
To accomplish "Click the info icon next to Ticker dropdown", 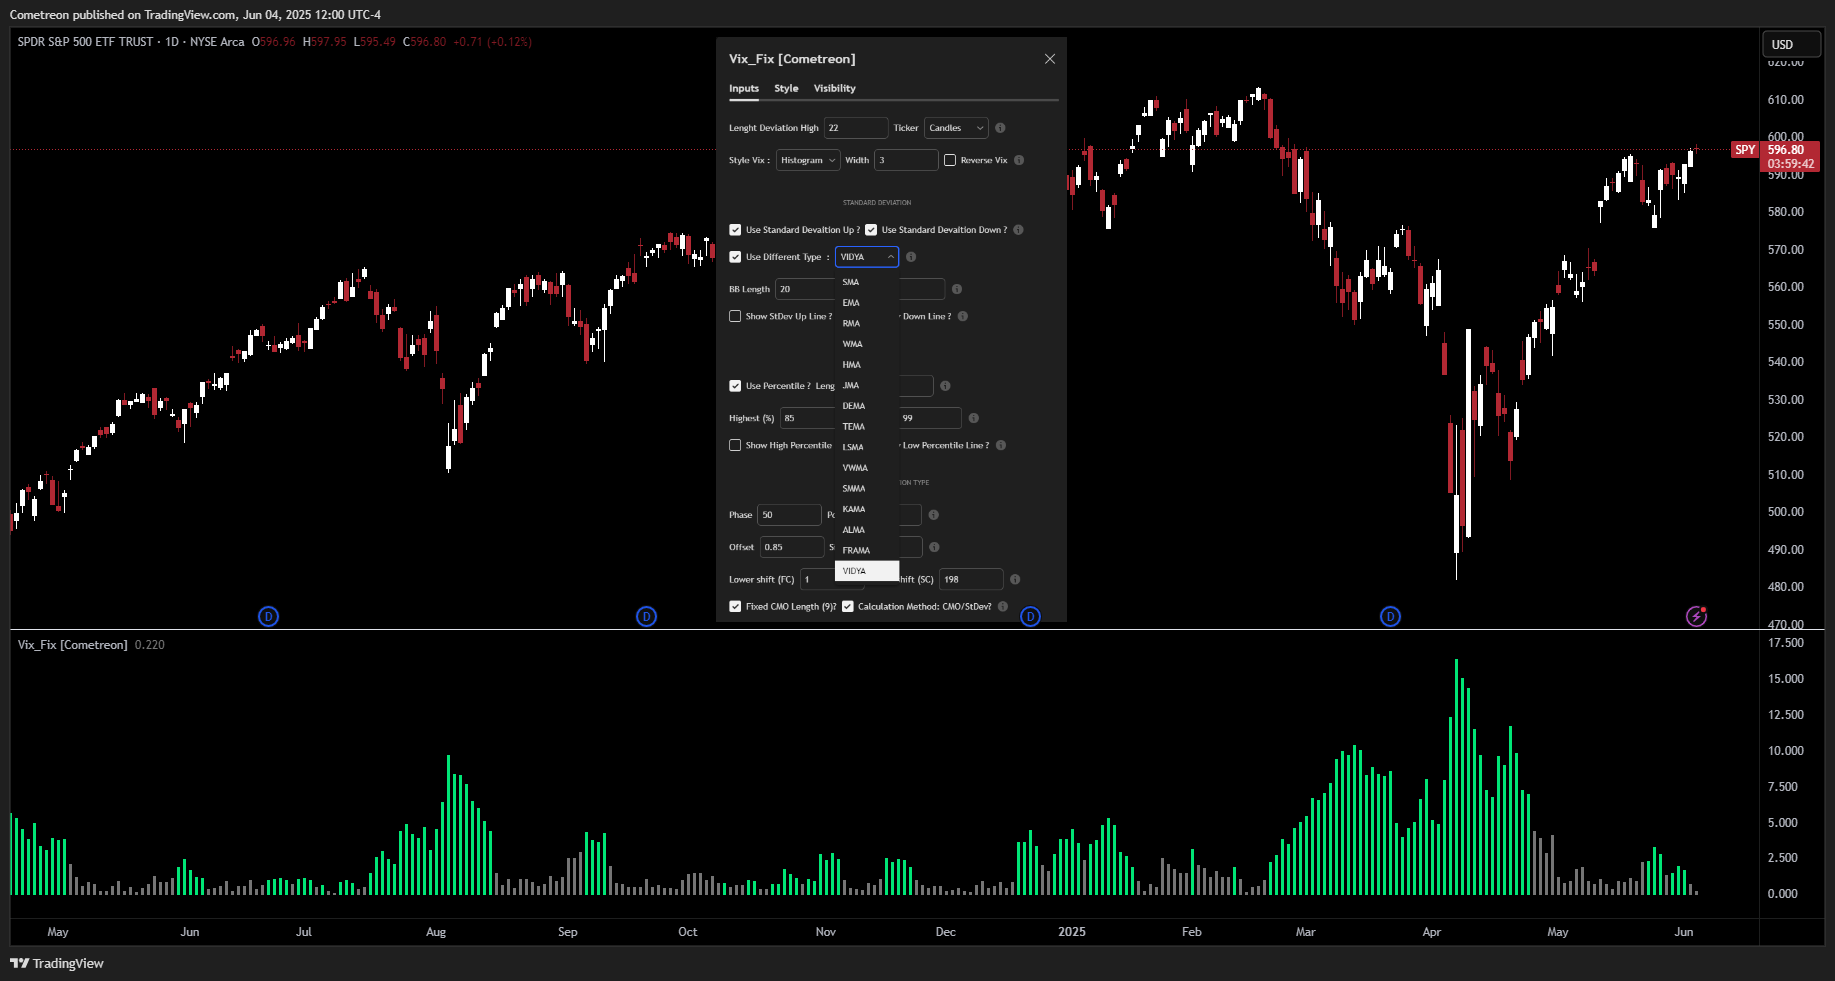I will [1000, 128].
